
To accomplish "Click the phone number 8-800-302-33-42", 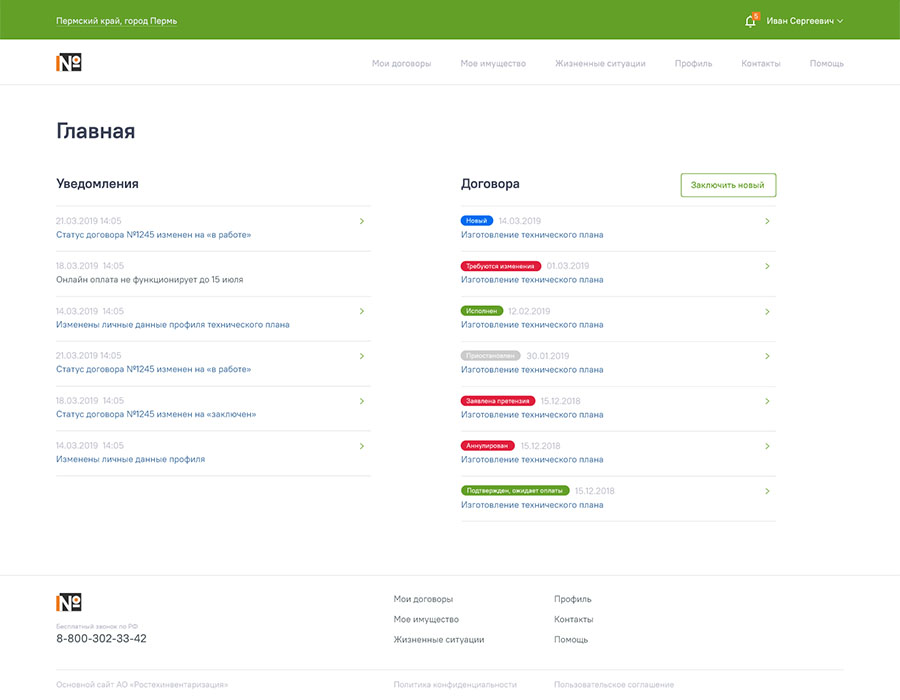I will click(x=101, y=638).
